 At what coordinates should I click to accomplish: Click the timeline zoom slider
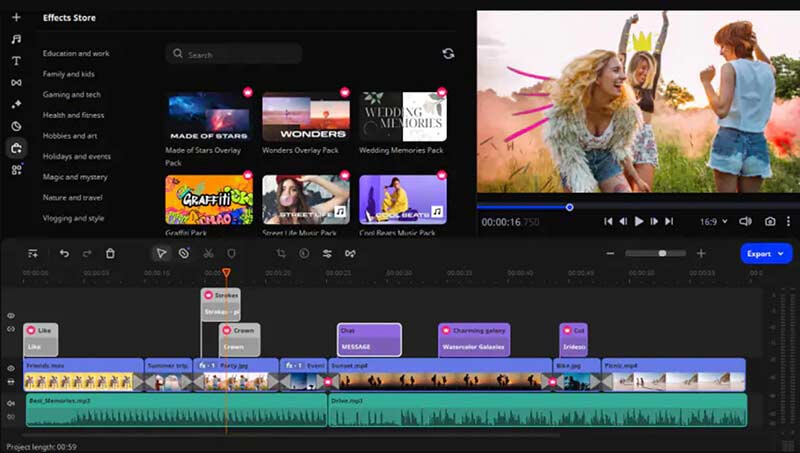pyautogui.click(x=662, y=254)
